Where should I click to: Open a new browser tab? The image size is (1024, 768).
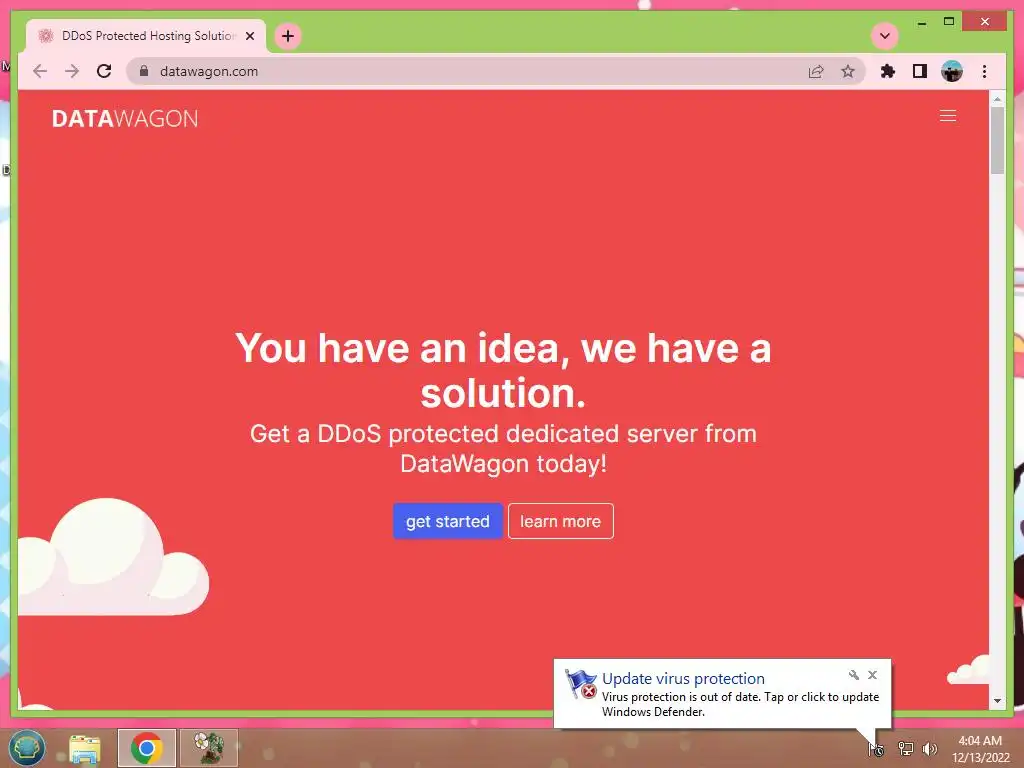tap(288, 36)
